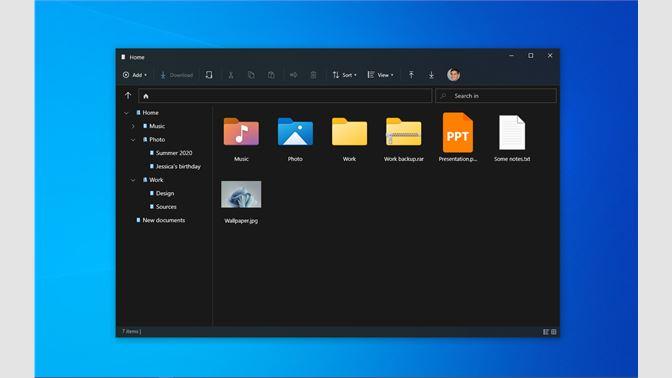
Task: Click the home icon in address bar
Action: click(x=146, y=96)
